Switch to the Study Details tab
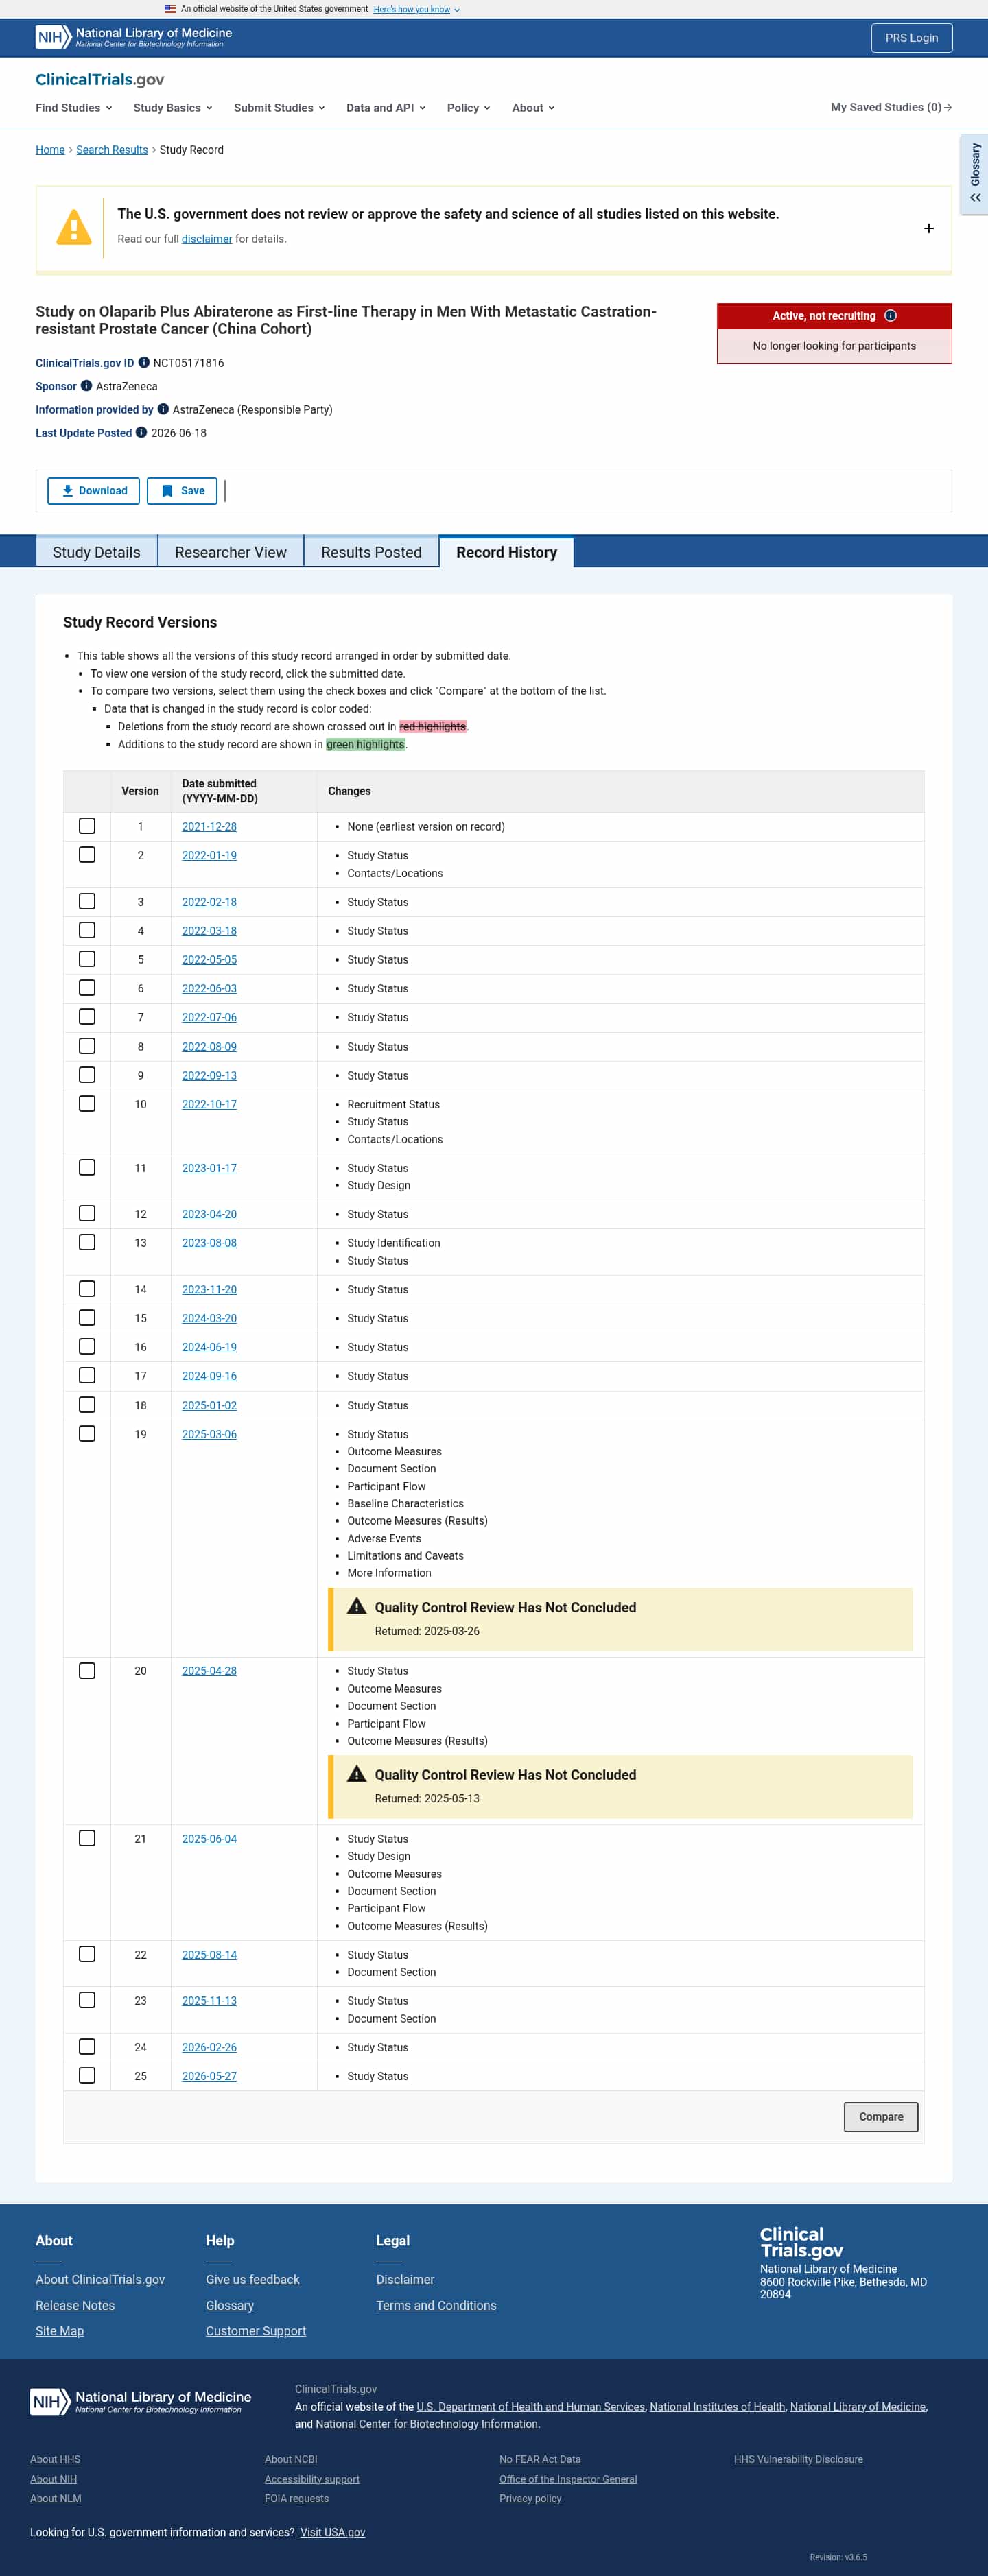The image size is (988, 2576). [96, 552]
